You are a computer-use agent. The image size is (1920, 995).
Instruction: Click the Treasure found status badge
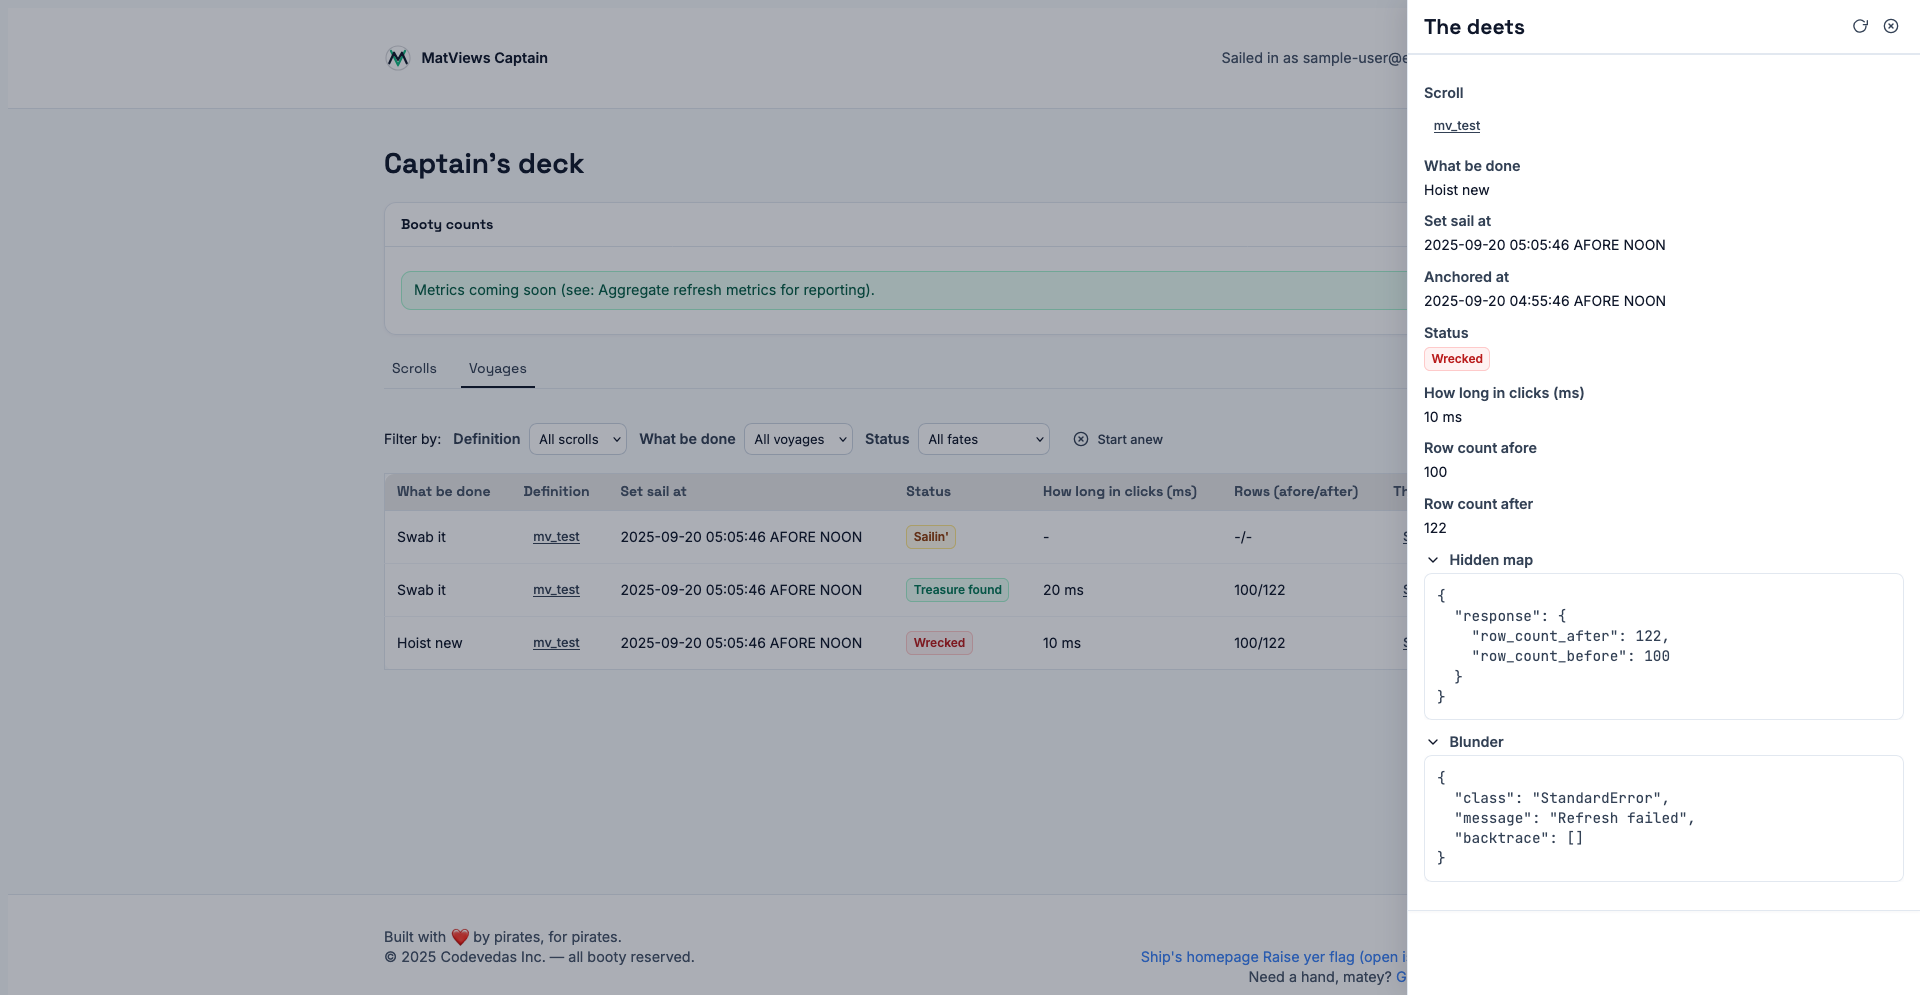957,590
